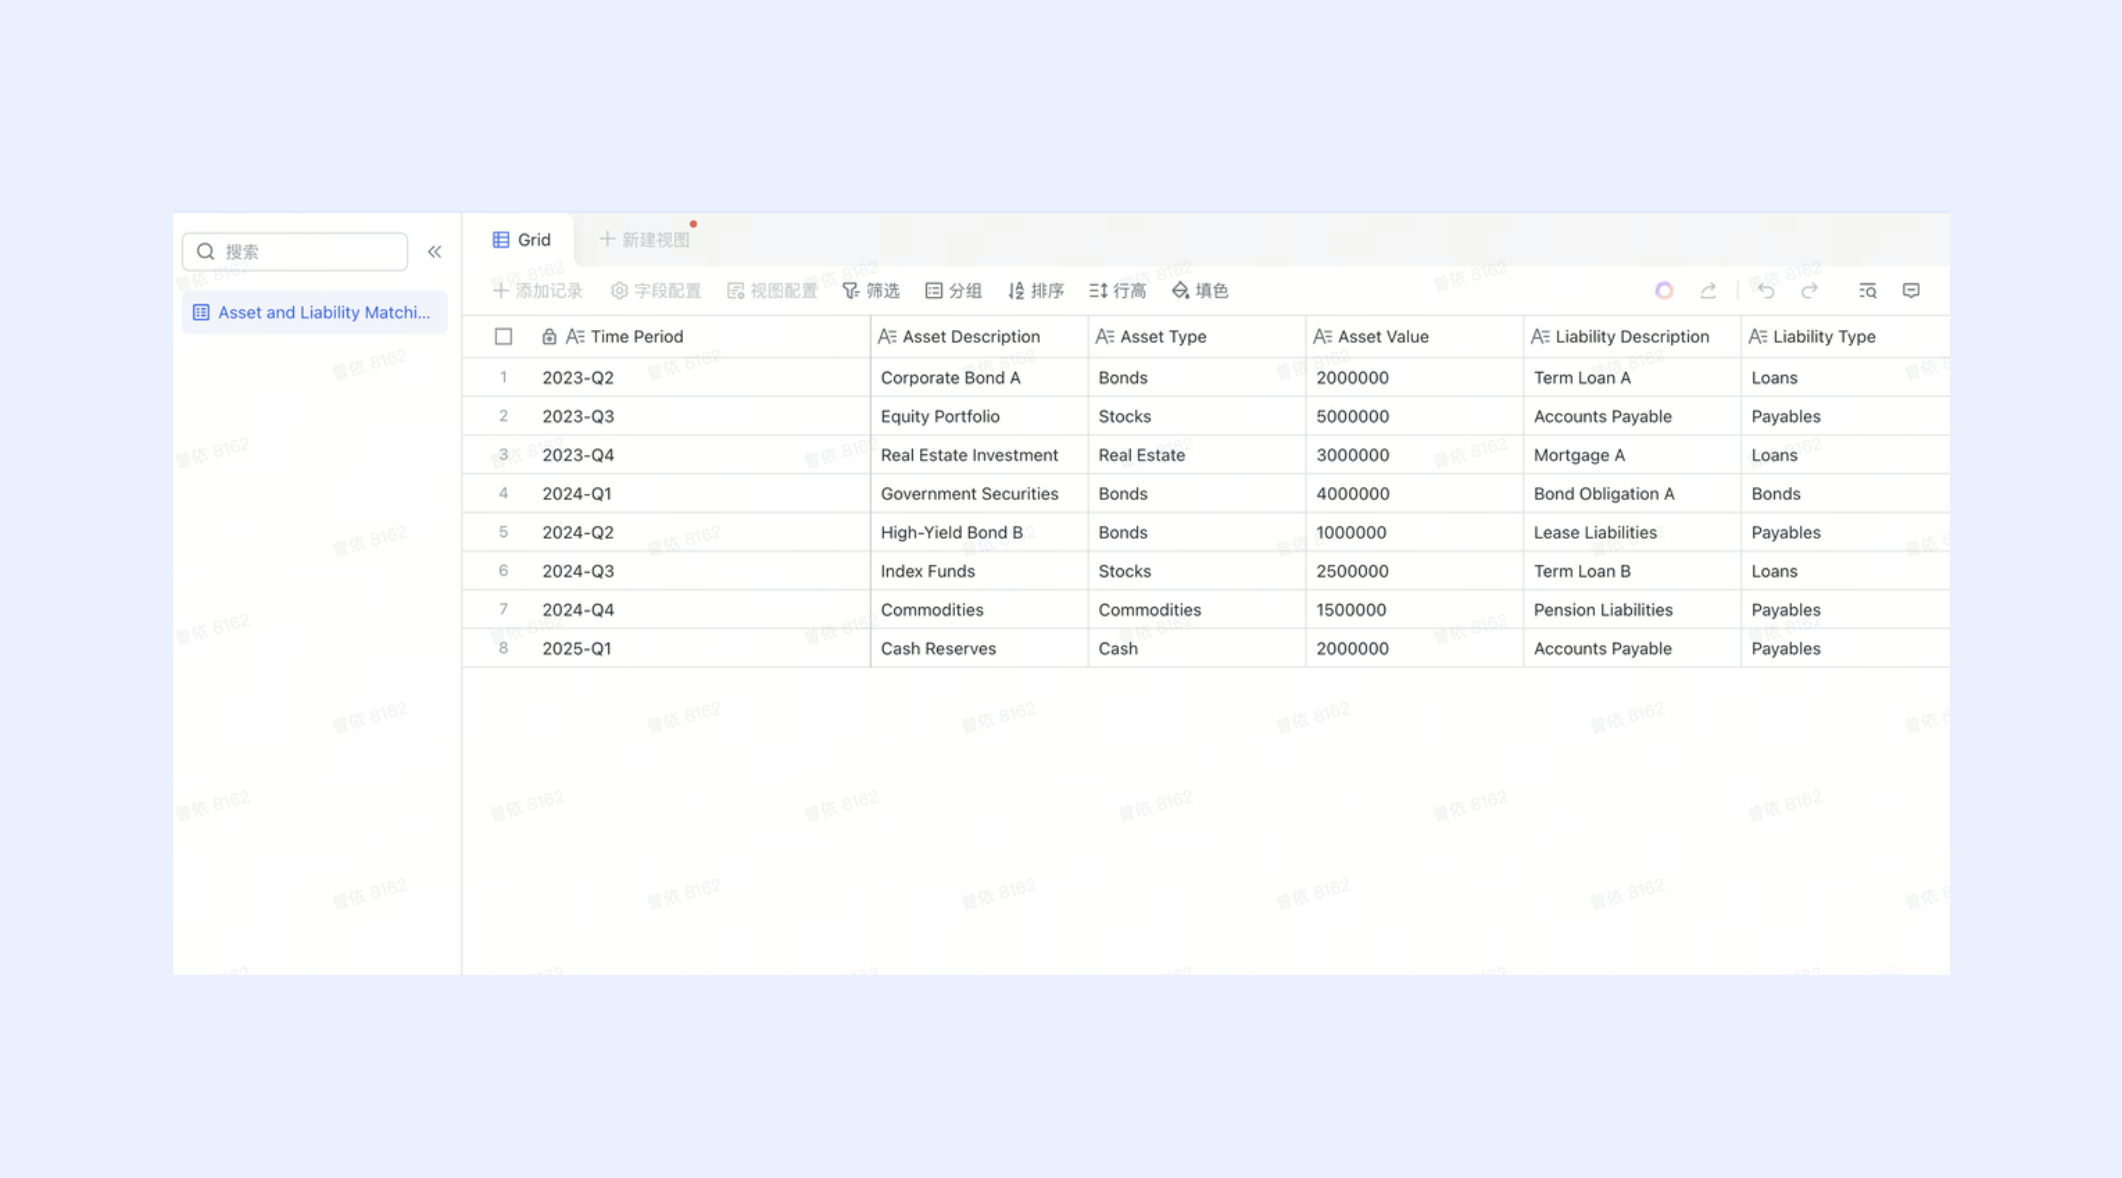This screenshot has width=2122, height=1178.
Task: Select the Term Loan B cell
Action: pos(1632,571)
